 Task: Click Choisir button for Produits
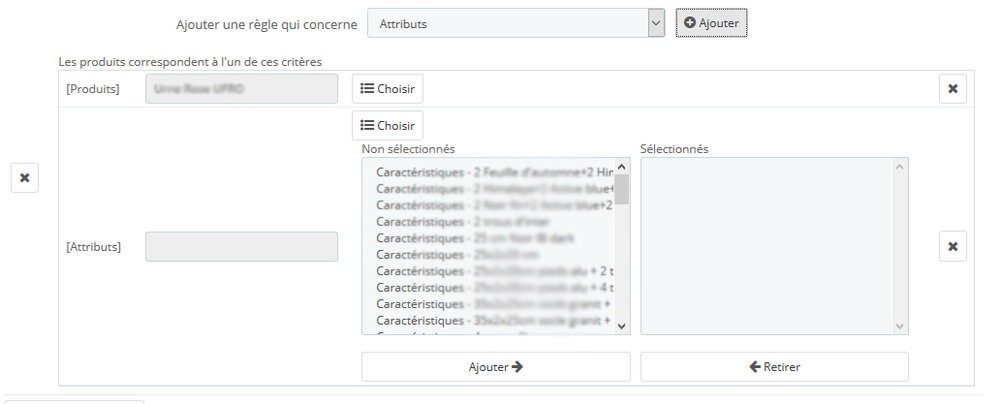click(x=387, y=89)
